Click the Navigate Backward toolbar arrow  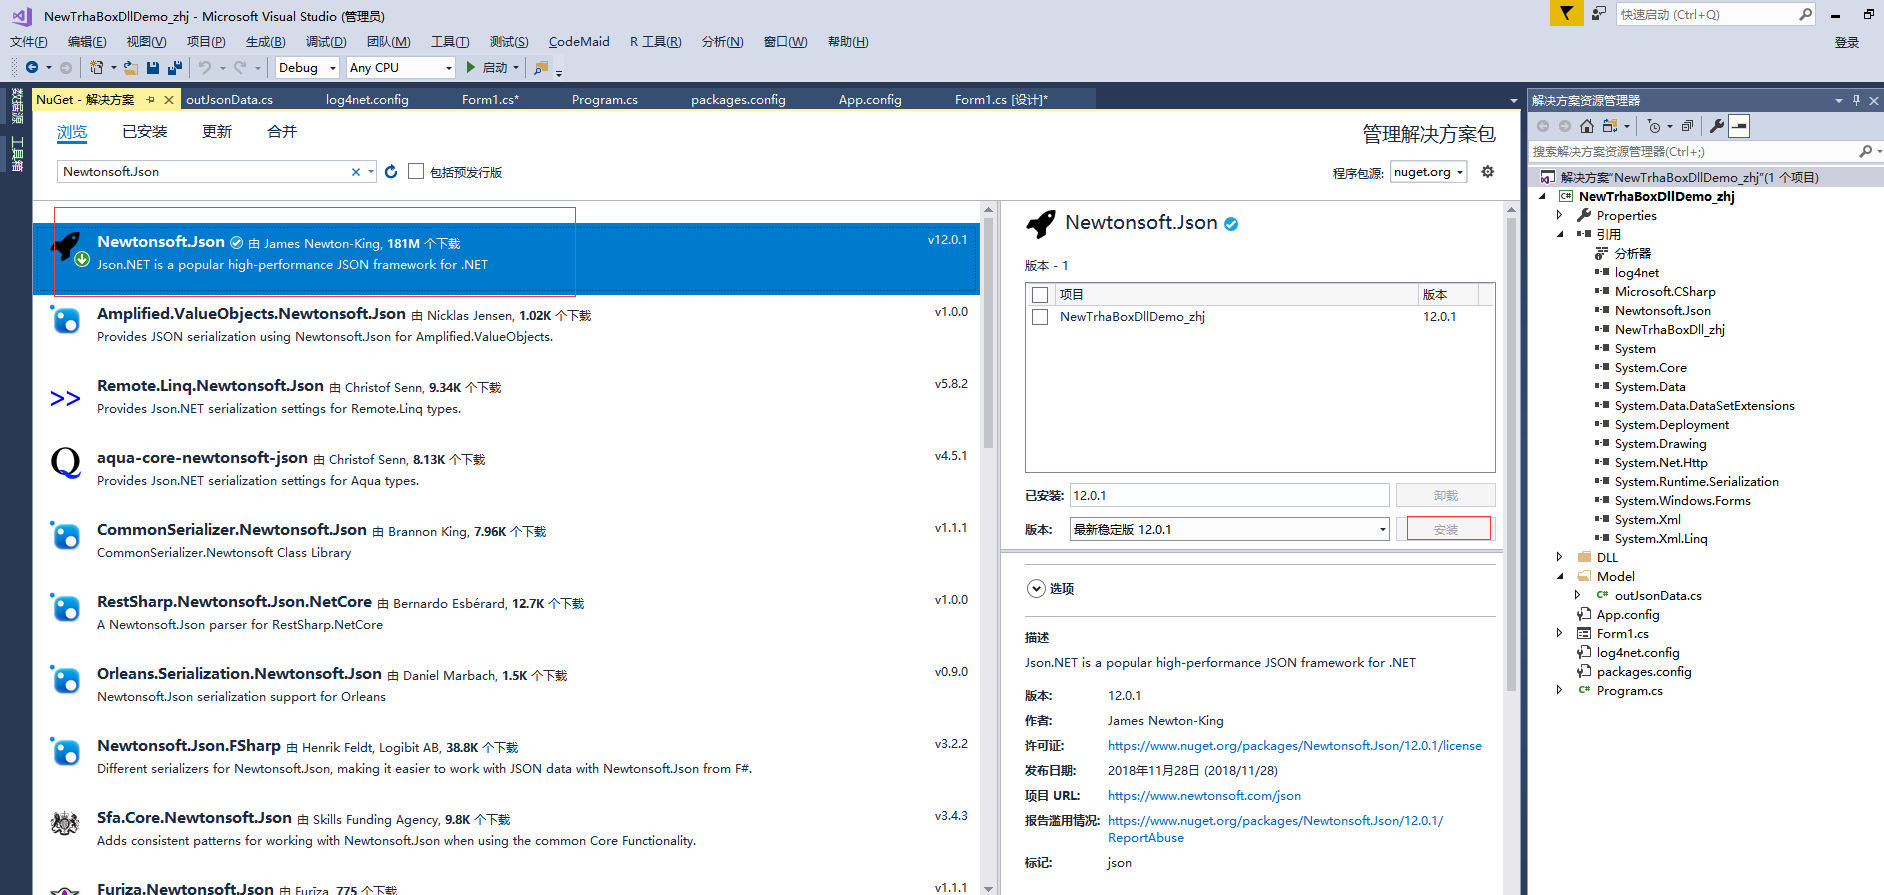click(x=32, y=68)
